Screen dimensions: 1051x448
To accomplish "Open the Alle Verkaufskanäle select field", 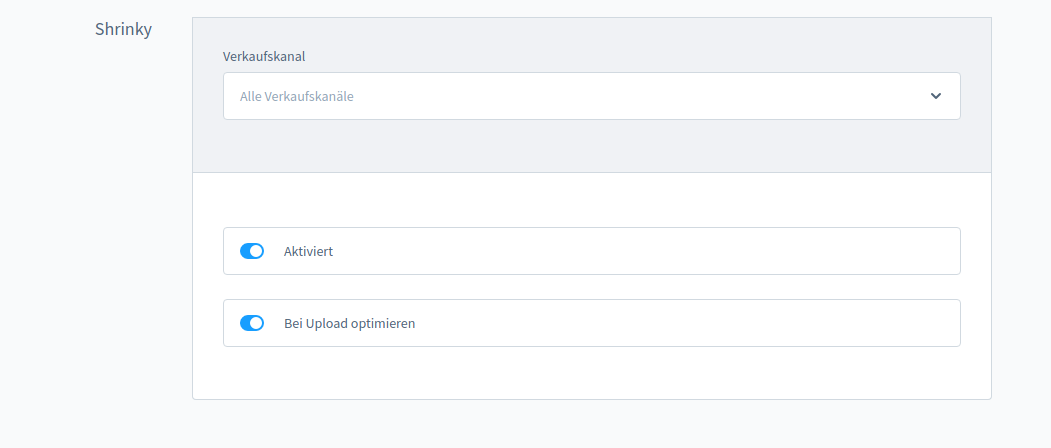I will [591, 96].
